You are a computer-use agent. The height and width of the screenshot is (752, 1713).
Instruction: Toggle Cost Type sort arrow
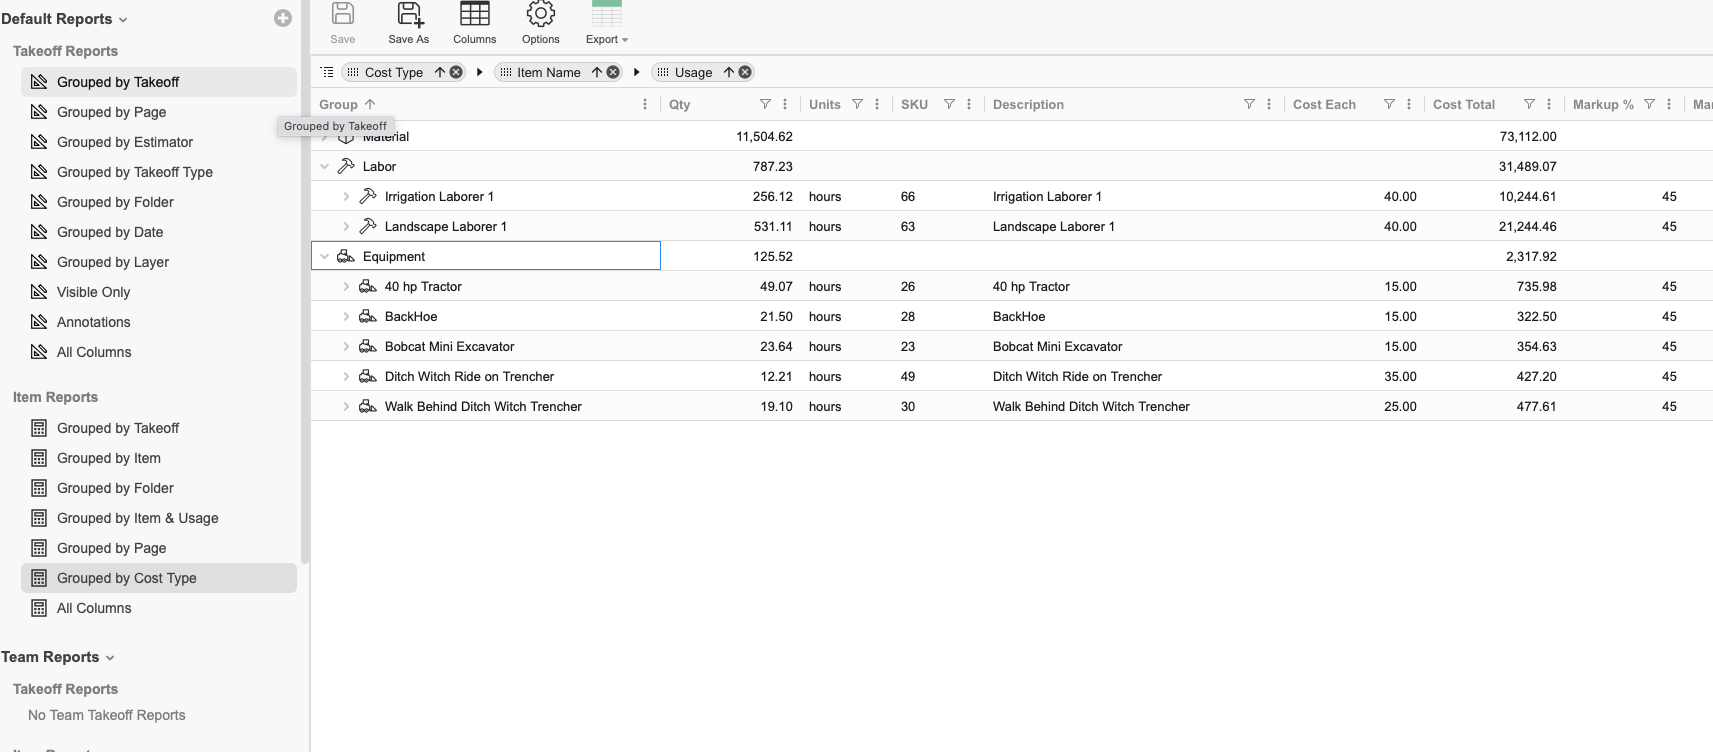(440, 72)
